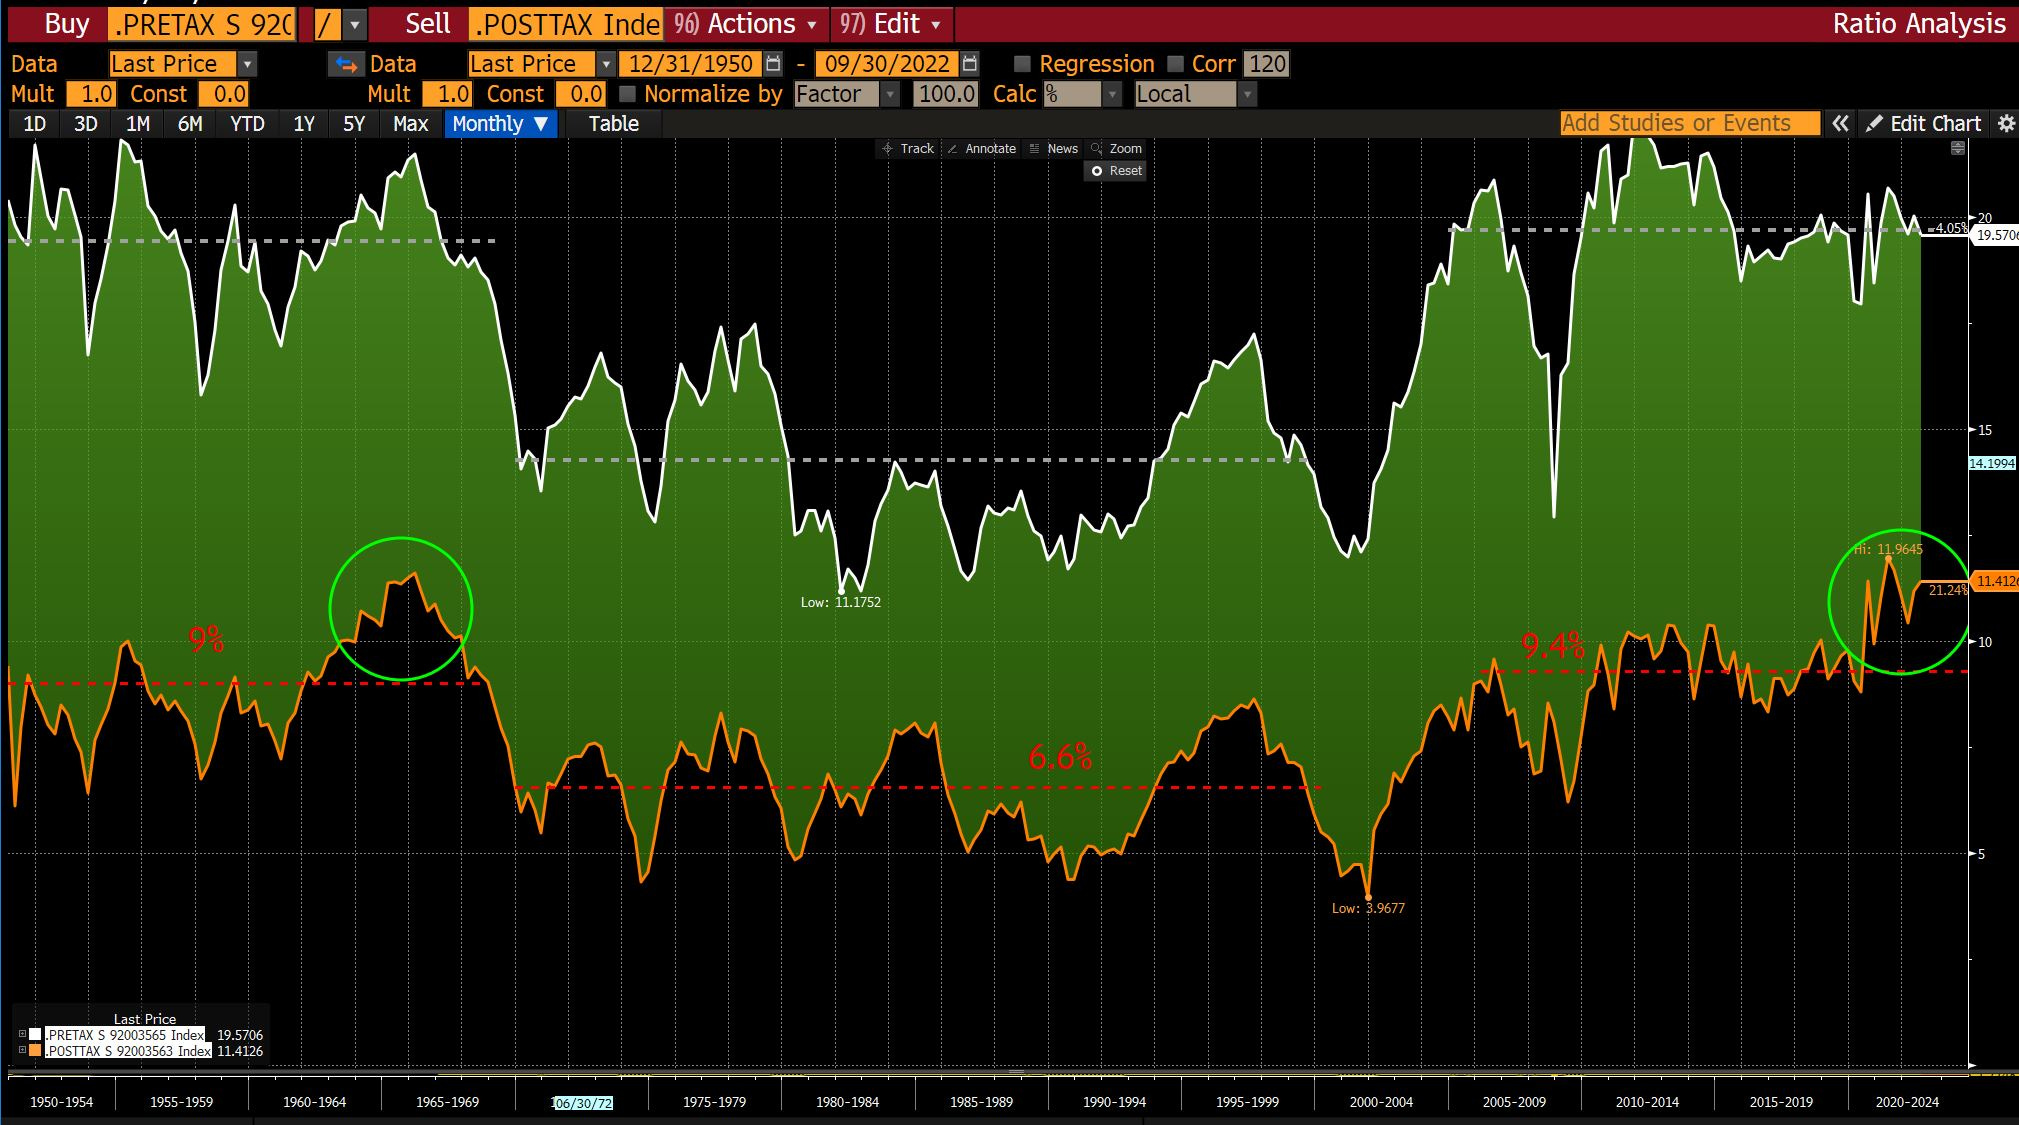Viewport: 2019px width, 1125px height.
Task: Activate the chart Zoom tool
Action: 1116,148
